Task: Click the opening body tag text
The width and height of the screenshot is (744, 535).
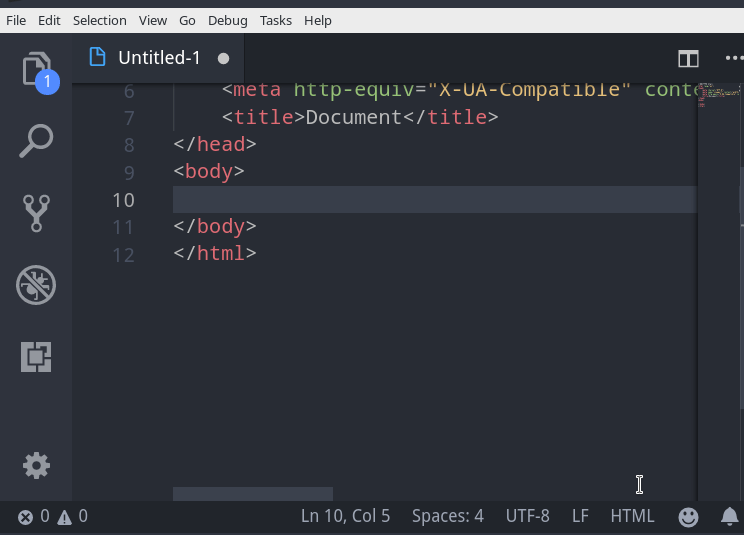Action: tap(209, 171)
